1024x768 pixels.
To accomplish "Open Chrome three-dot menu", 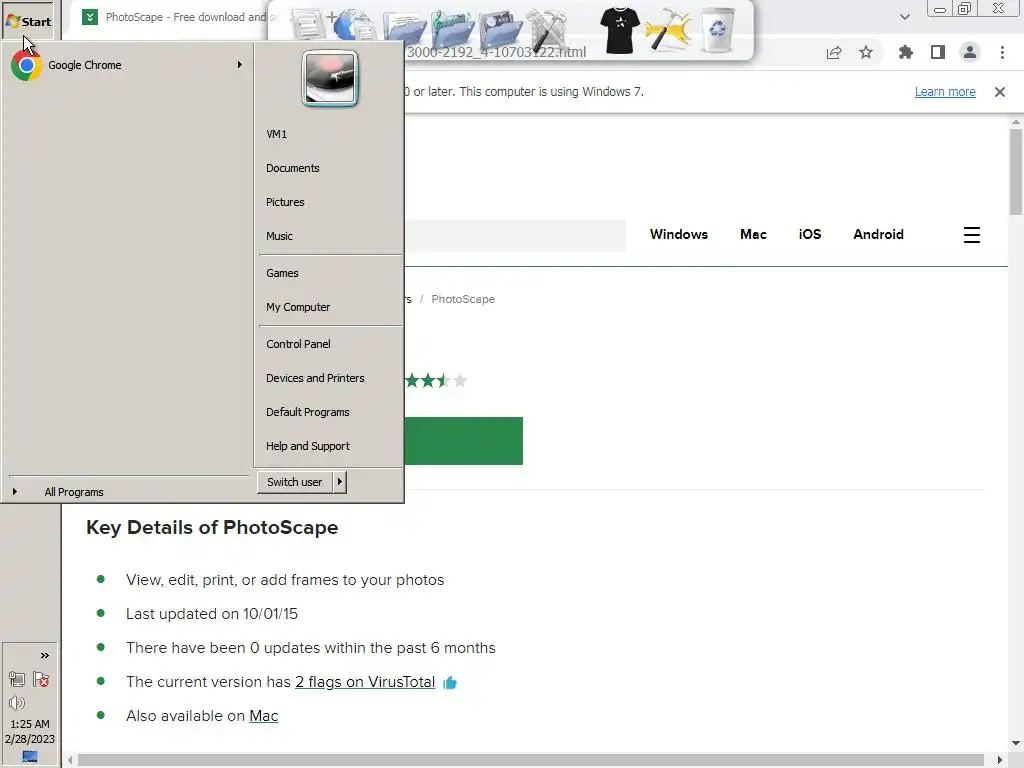I will coord(1002,52).
